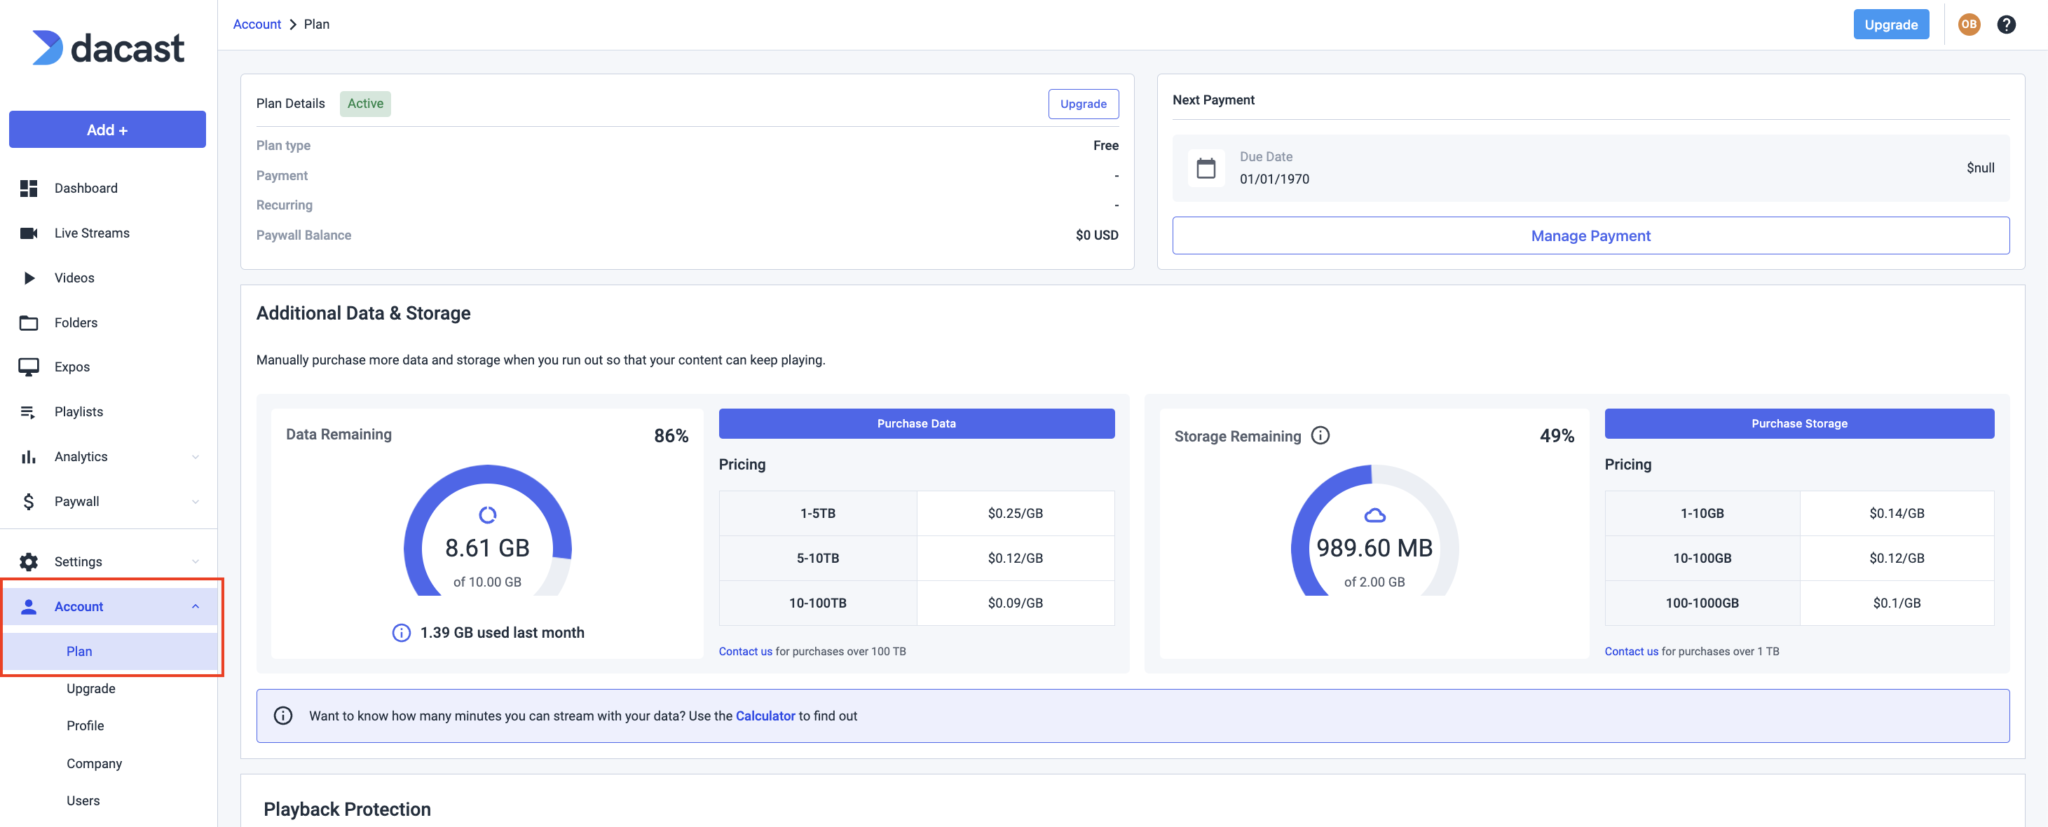This screenshot has height=827, width=2048.
Task: Open the Profile submenu item
Action: [85, 726]
